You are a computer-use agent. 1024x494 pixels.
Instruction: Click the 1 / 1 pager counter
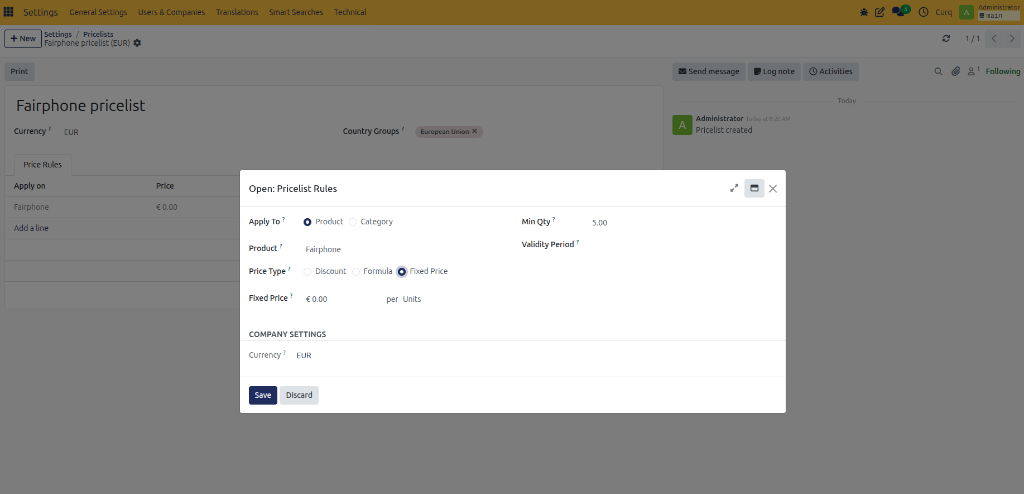972,39
